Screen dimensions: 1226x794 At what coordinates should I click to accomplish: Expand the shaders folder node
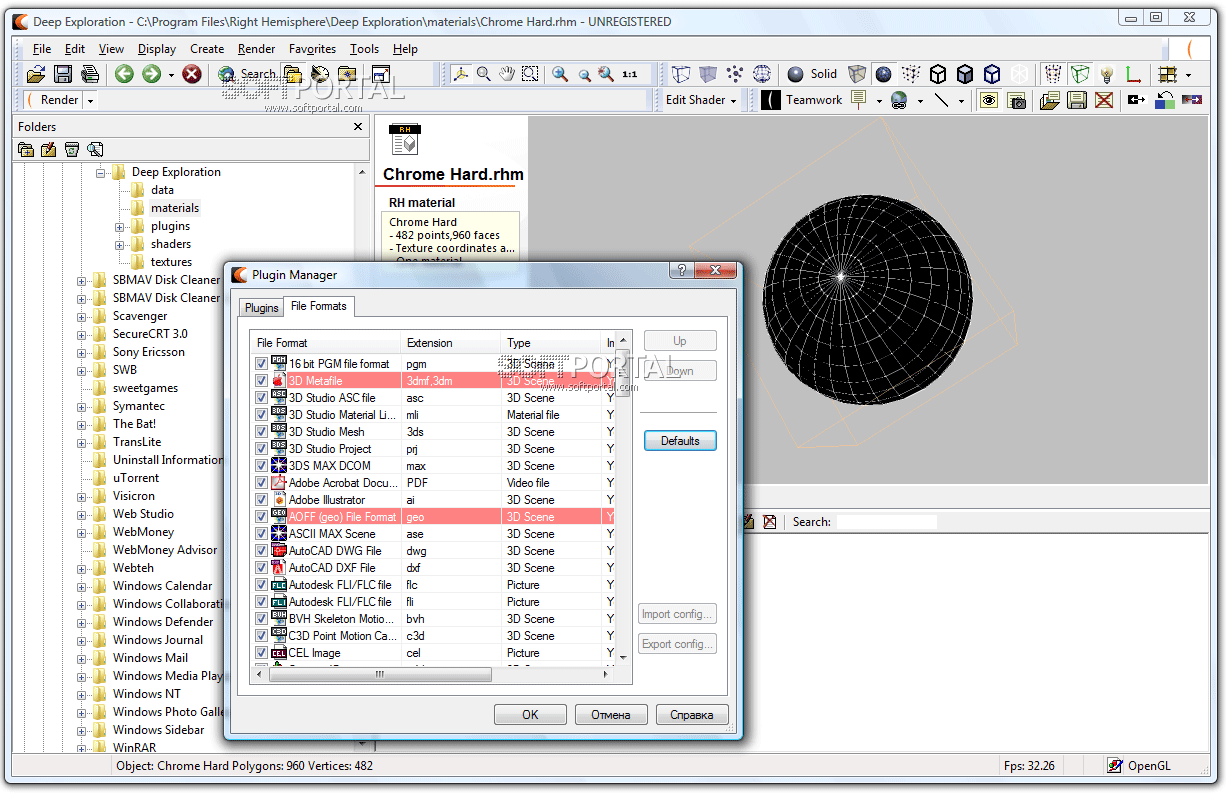pos(120,245)
